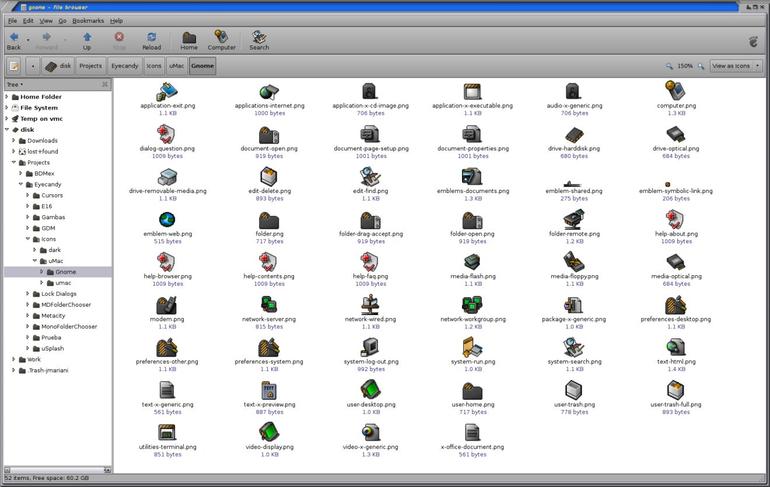Reload the current folder

click(151, 41)
